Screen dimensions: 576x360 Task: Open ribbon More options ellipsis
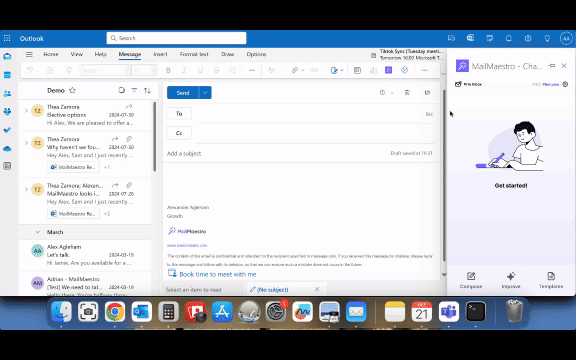click(424, 70)
